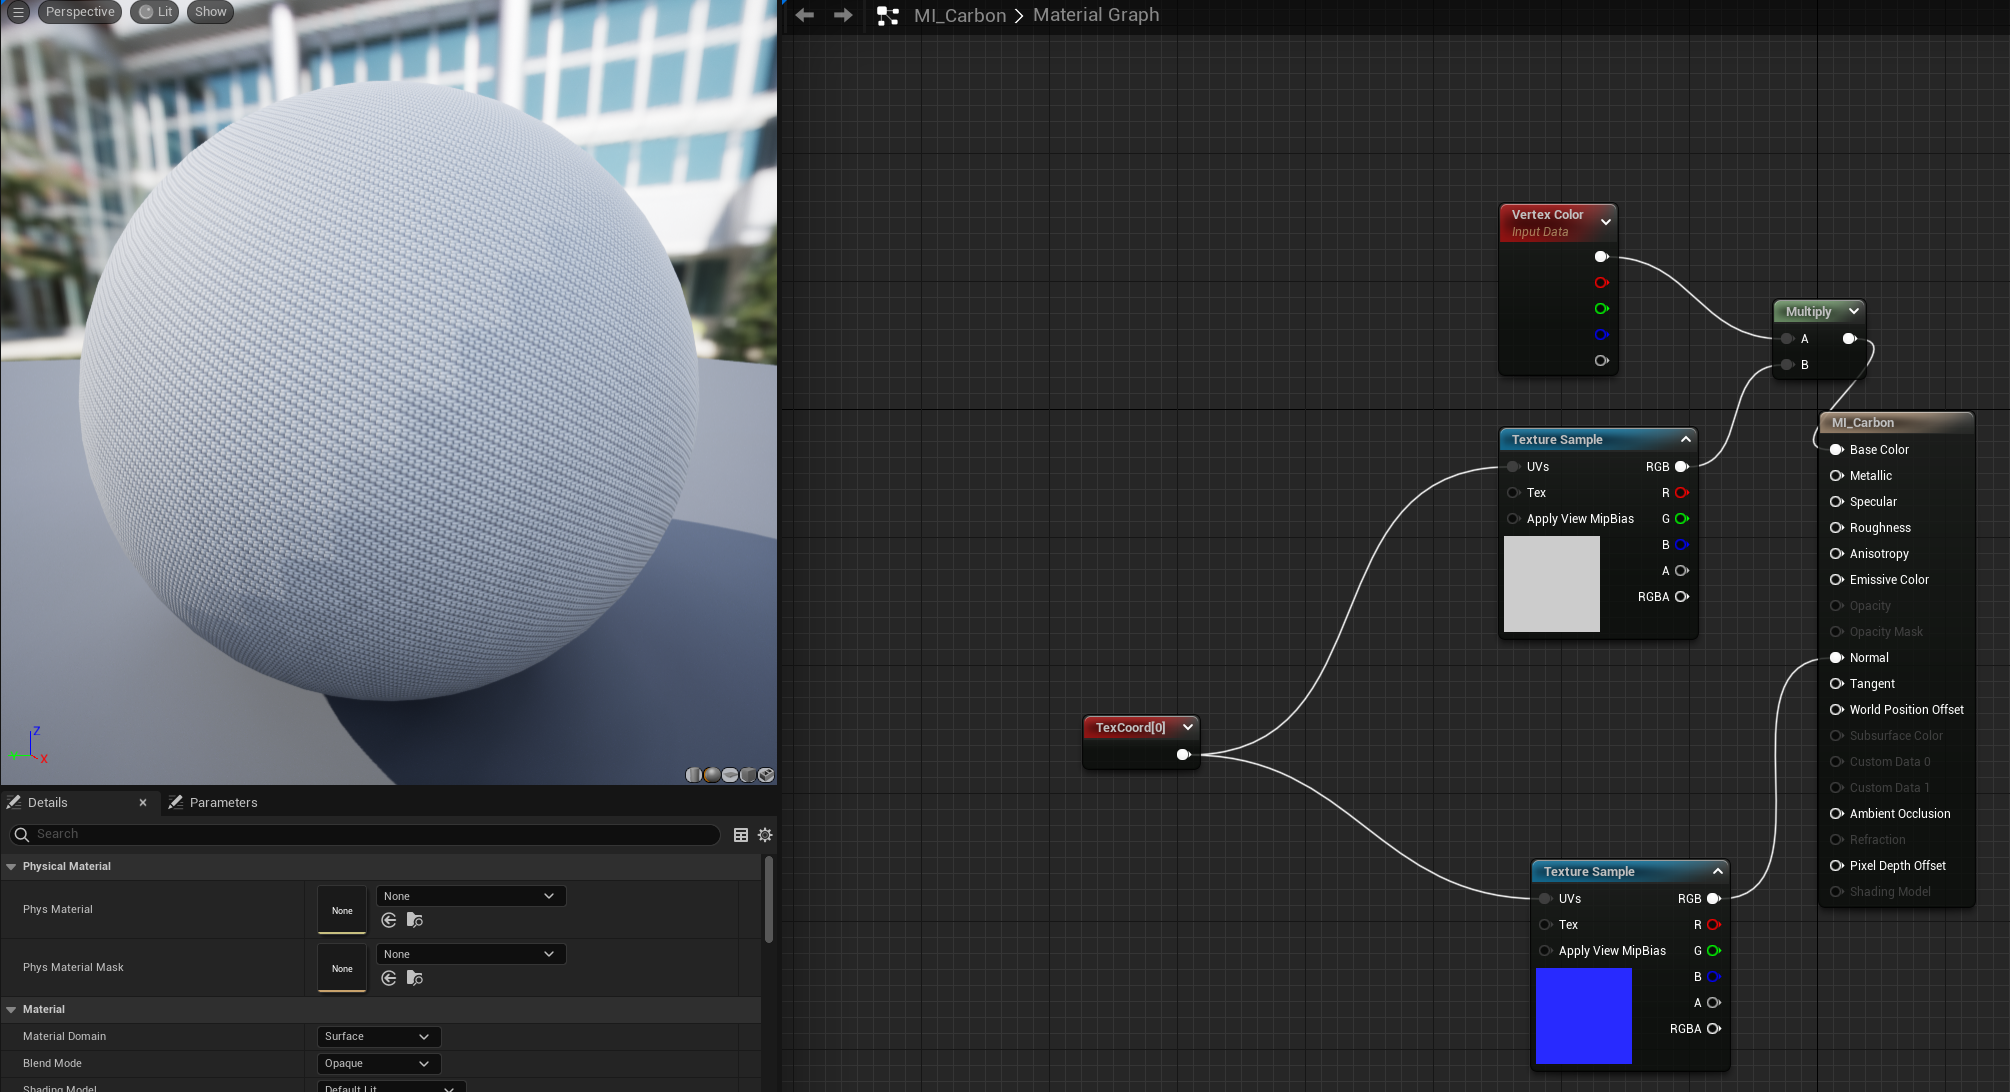Select the cylinder preview mesh icon

(x=694, y=775)
